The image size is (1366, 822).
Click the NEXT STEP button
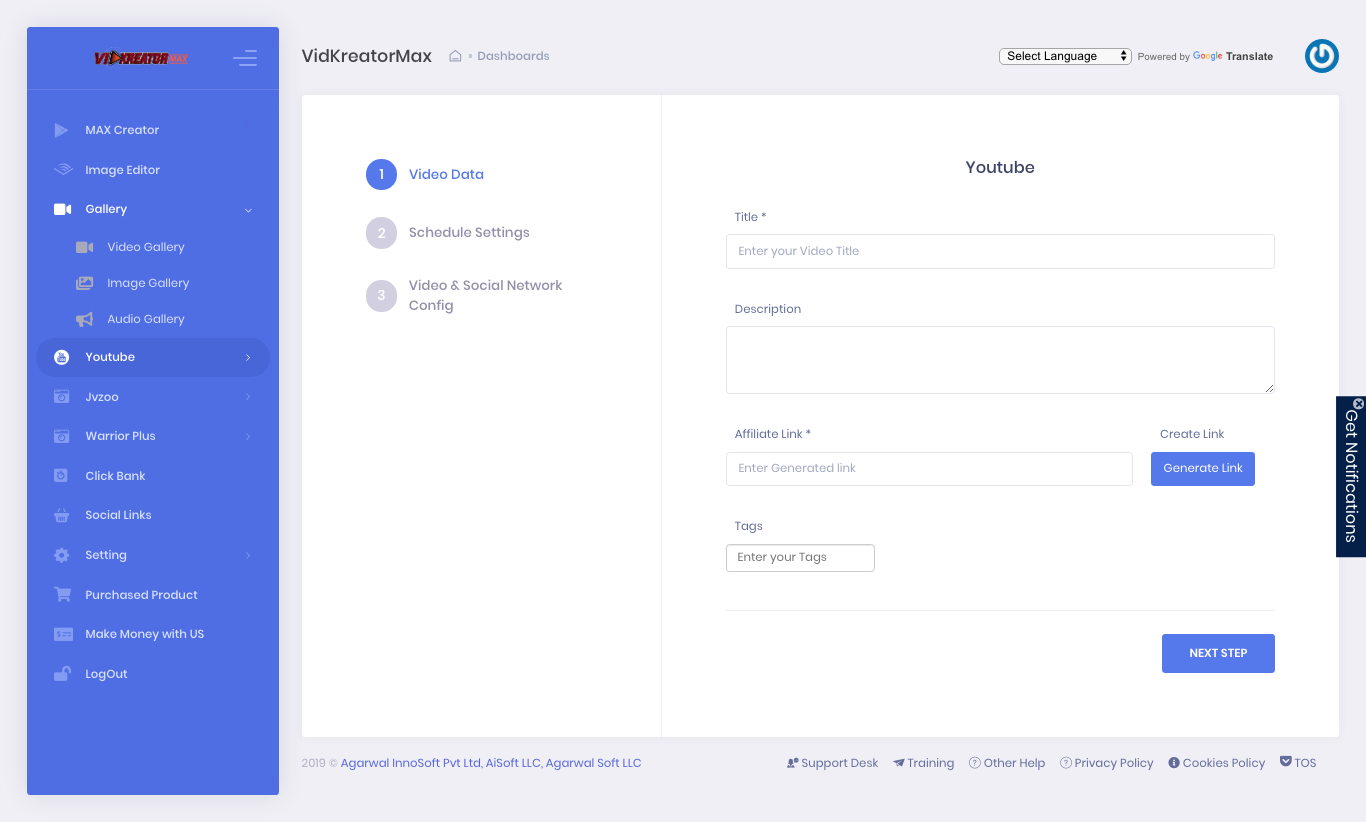(1218, 653)
